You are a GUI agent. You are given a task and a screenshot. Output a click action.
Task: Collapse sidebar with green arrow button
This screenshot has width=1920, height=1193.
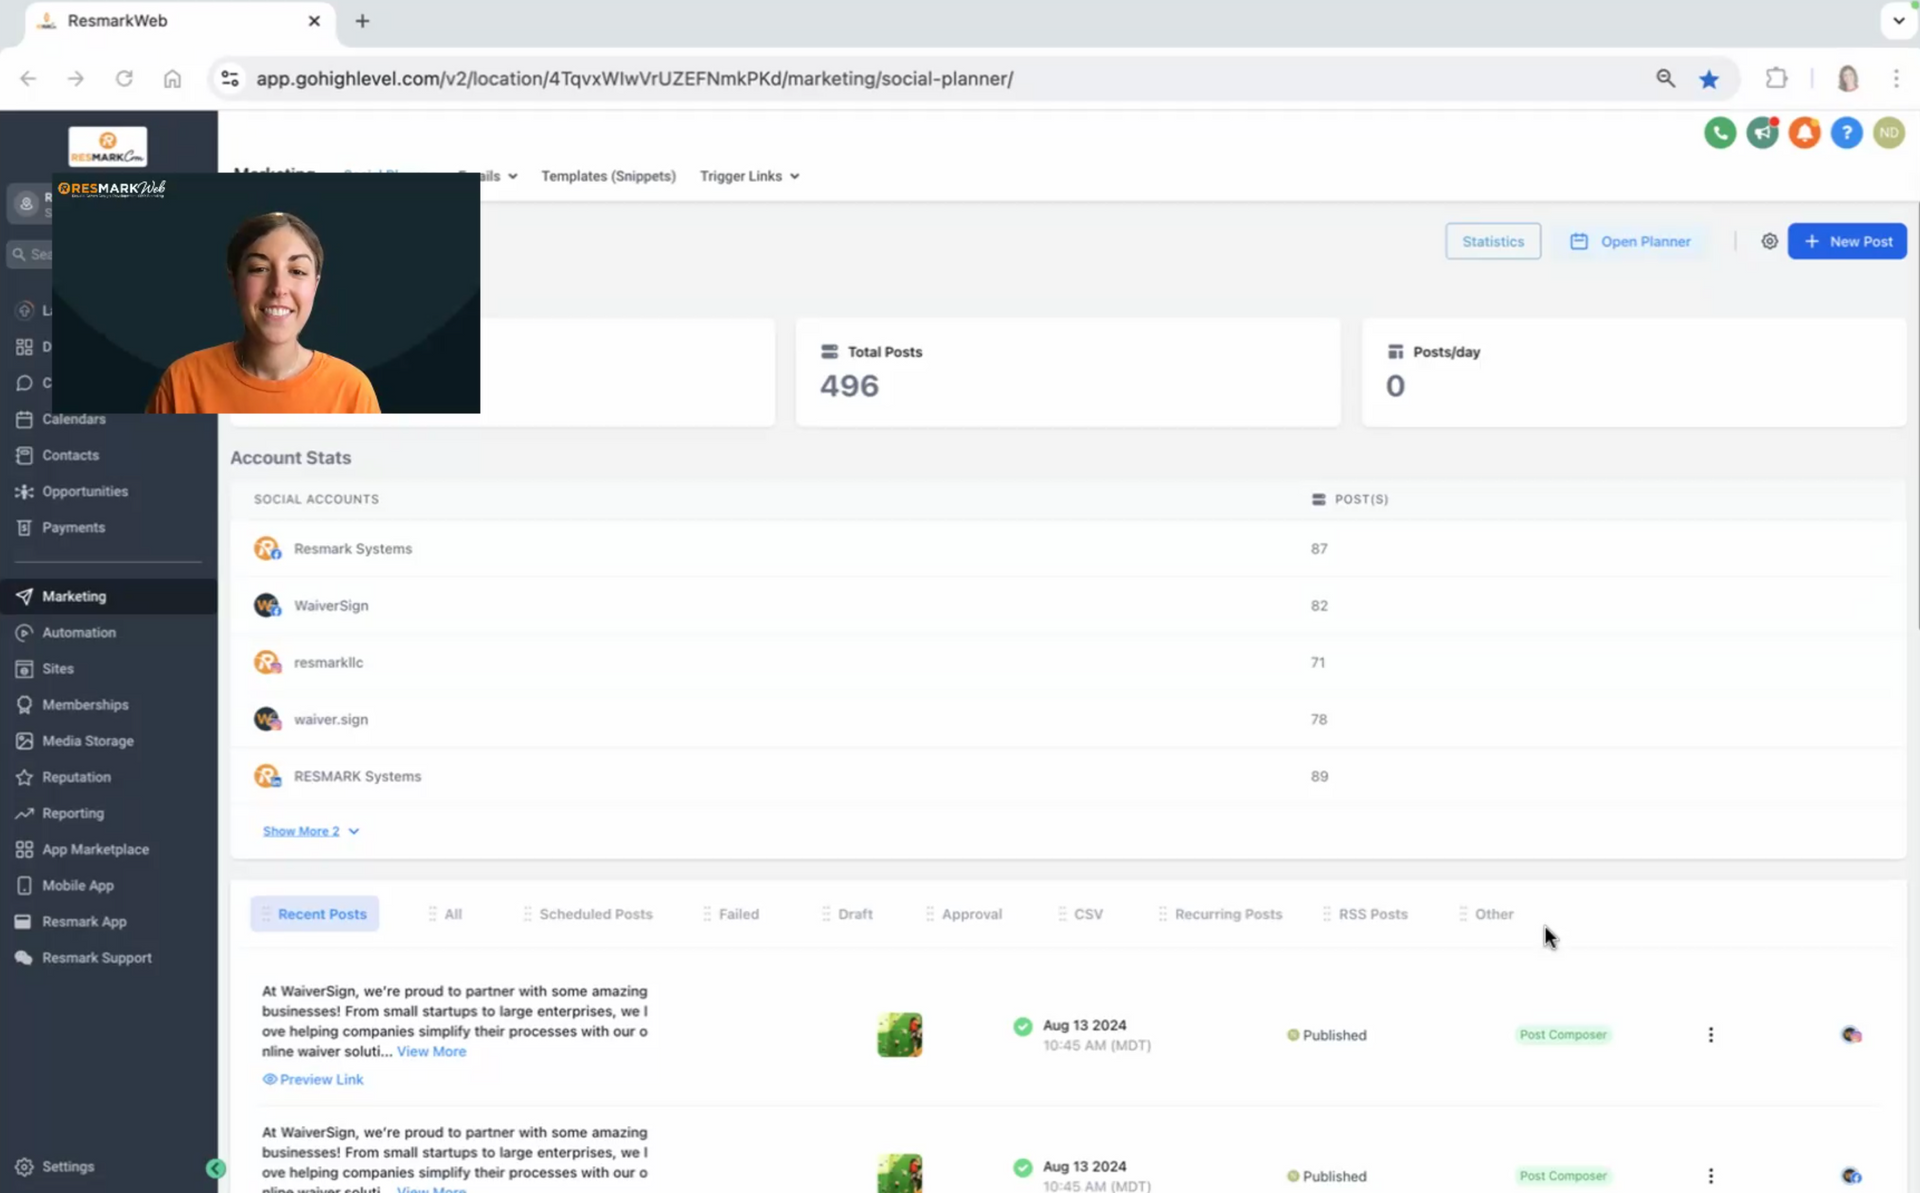click(215, 1168)
